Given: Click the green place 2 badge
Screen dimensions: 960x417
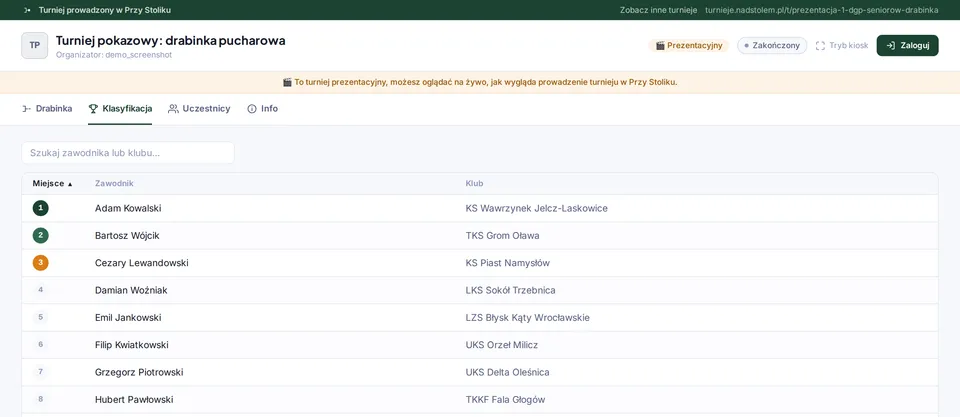Looking at the screenshot, I should coord(40,235).
